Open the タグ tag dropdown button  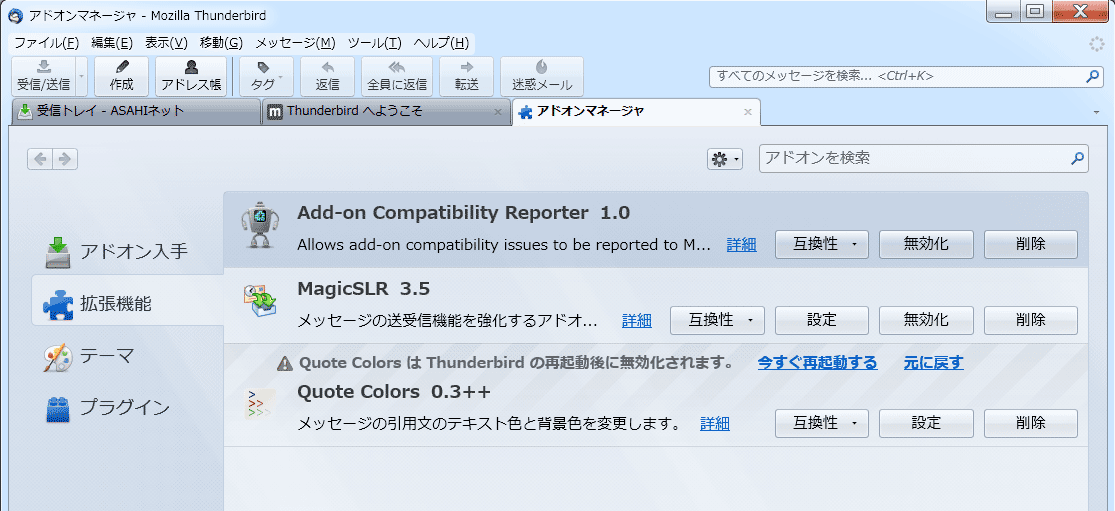click(x=267, y=76)
